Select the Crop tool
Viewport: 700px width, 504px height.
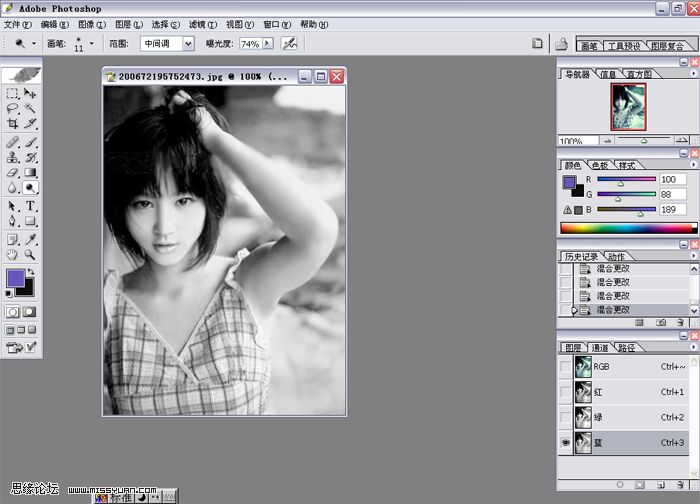pyautogui.click(x=12, y=124)
